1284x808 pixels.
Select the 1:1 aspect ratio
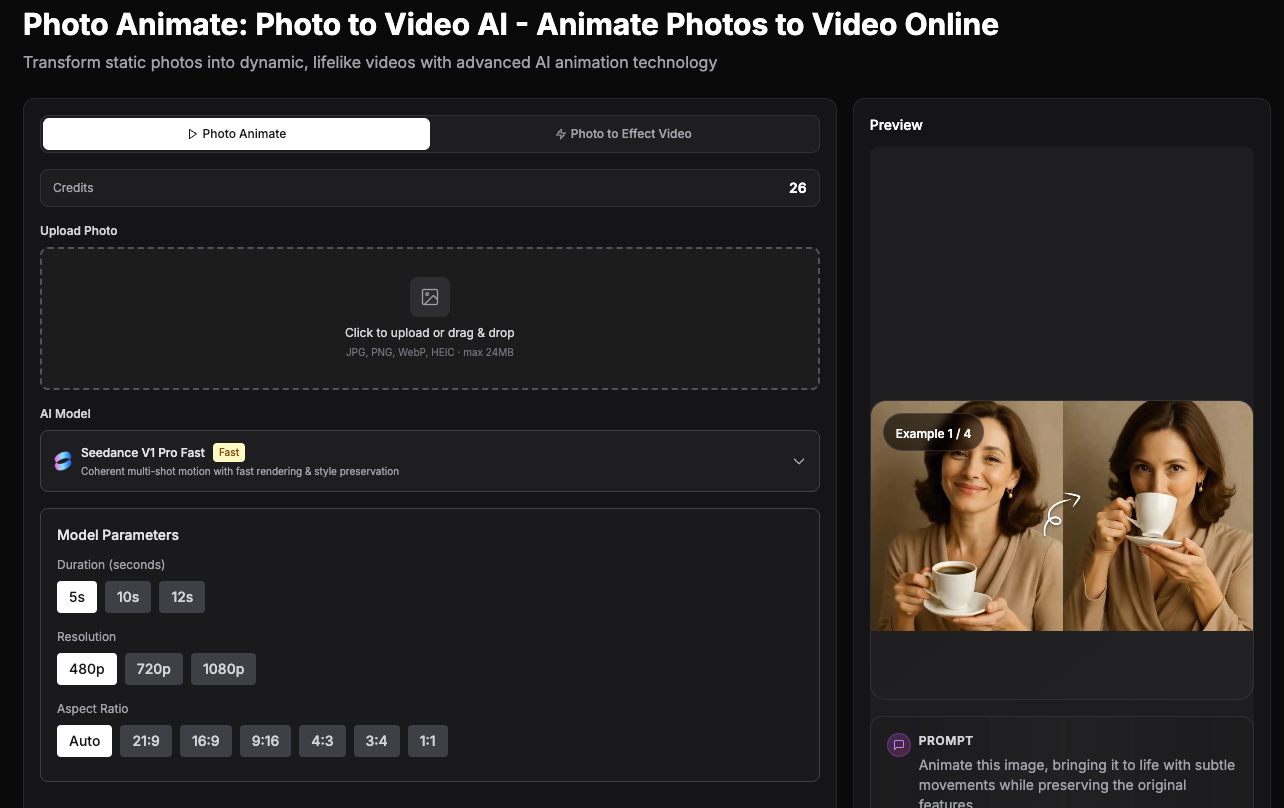point(428,740)
